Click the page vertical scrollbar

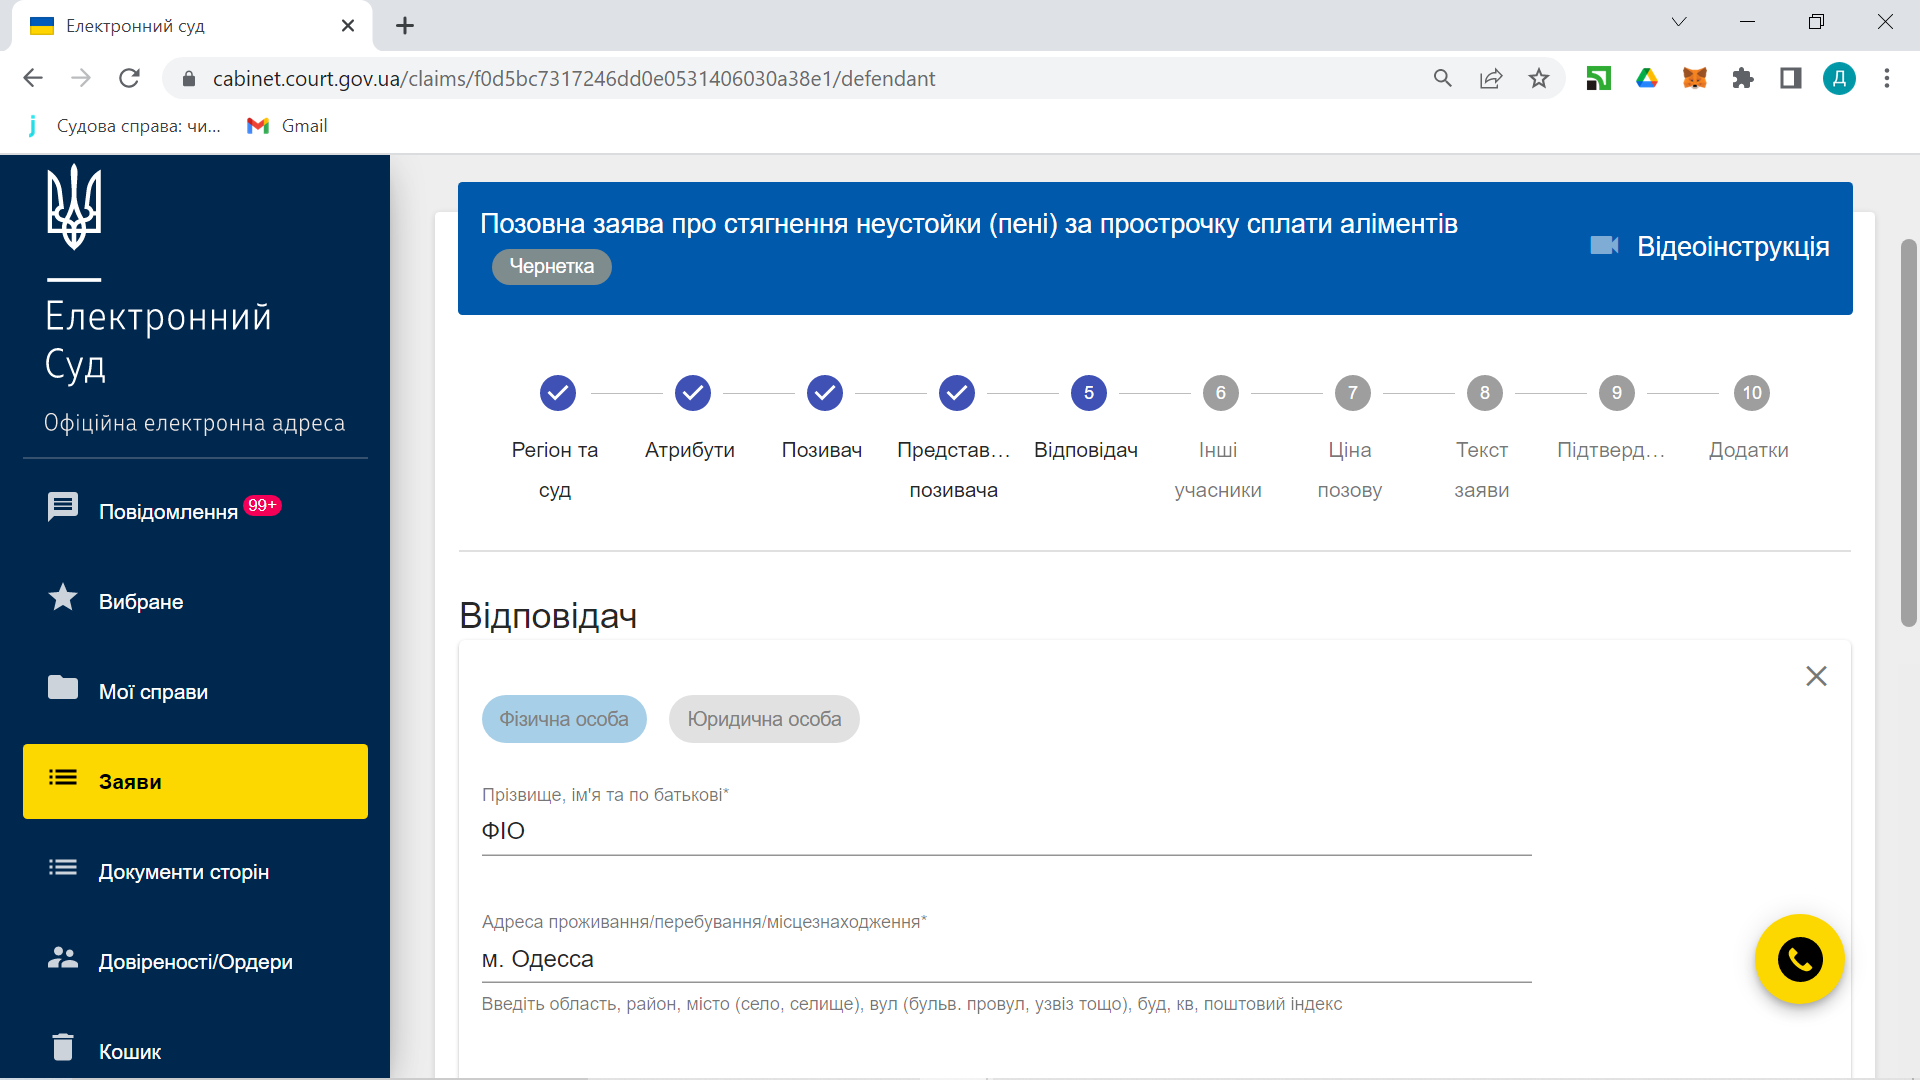(x=1908, y=432)
